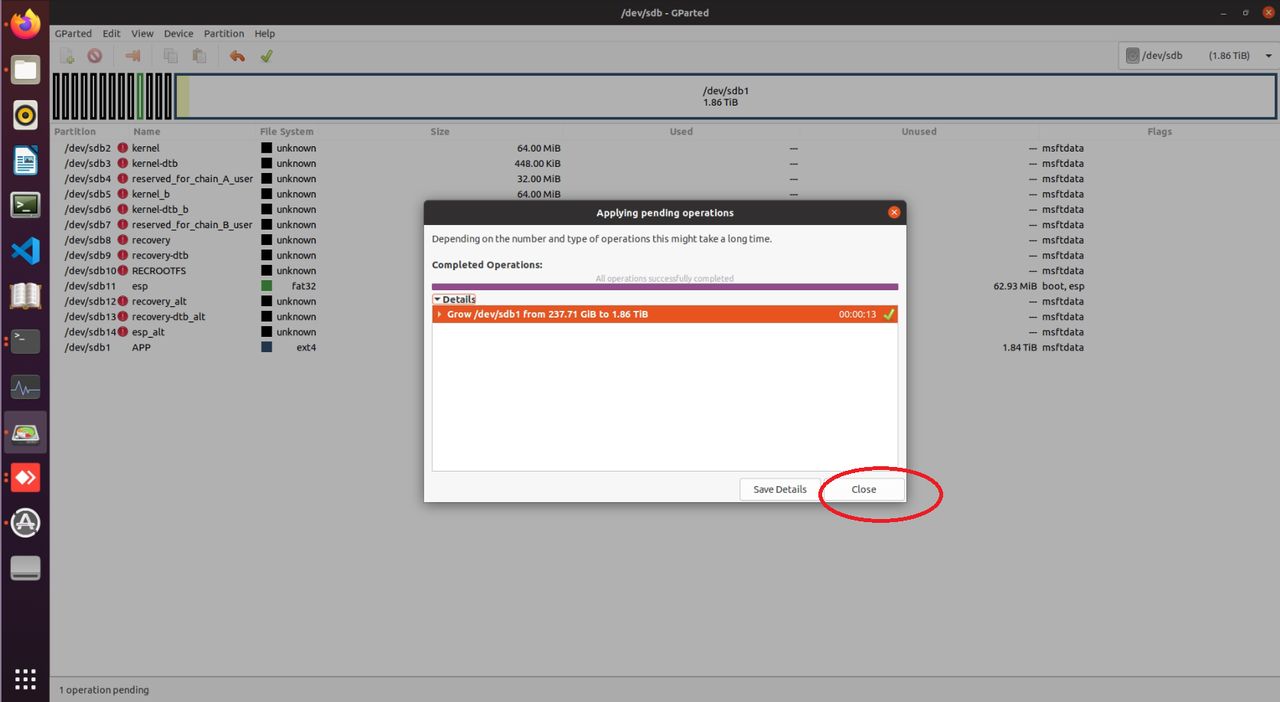Select the /dev/sdb8 recovery row
Viewport: 1280px width, 702px height.
point(665,240)
